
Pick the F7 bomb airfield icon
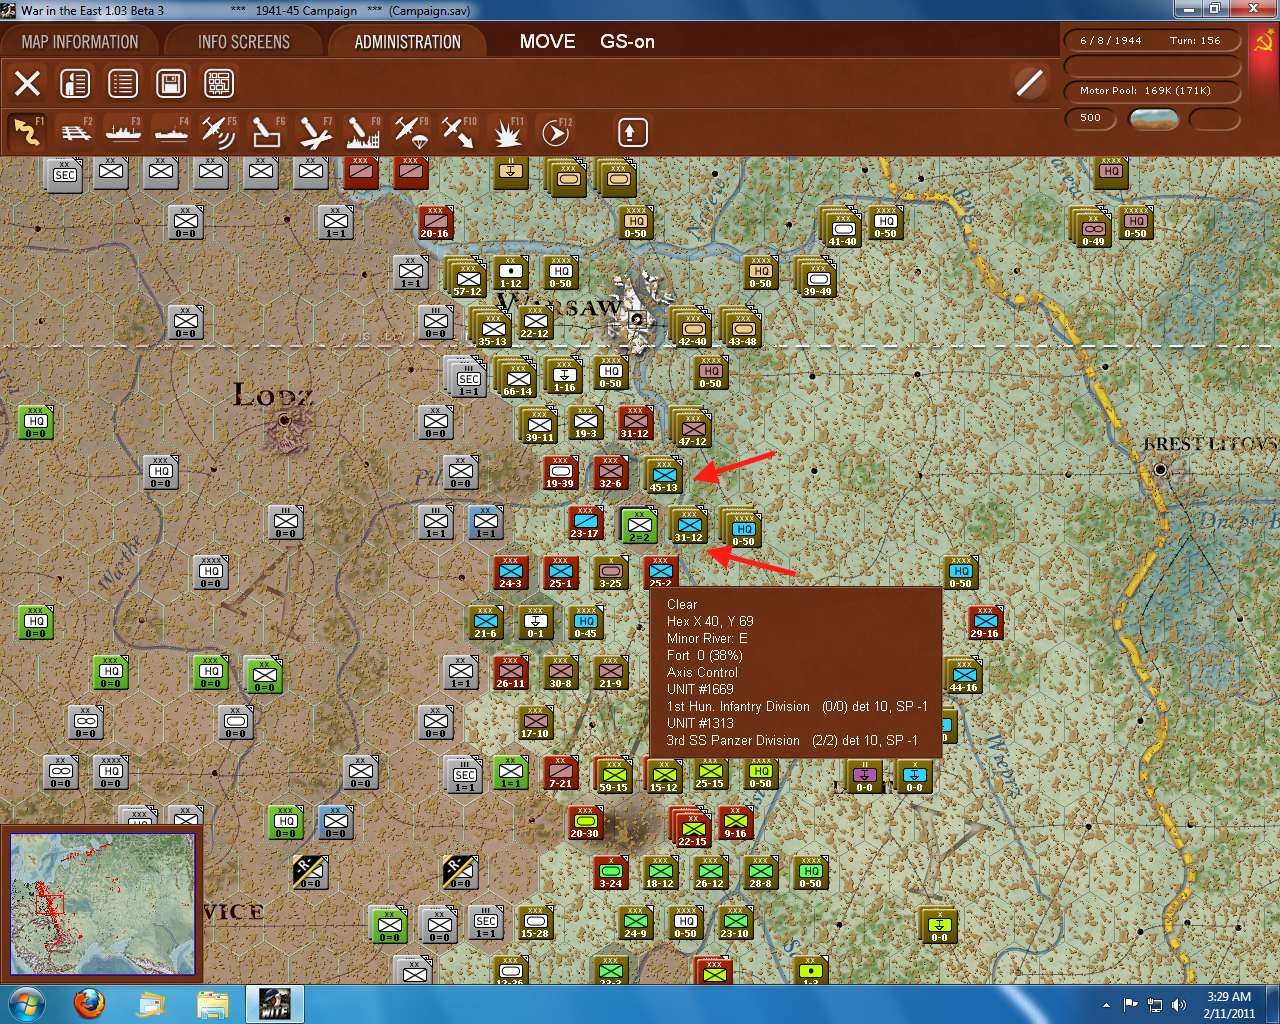click(315, 132)
